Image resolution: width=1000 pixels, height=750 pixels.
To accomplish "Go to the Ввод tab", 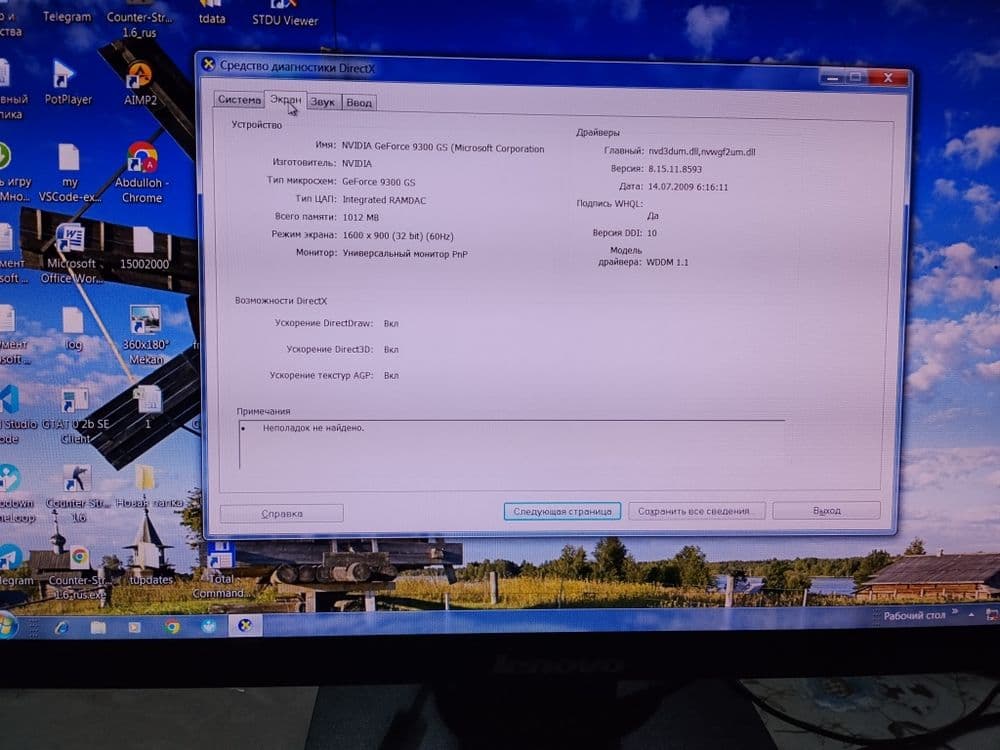I will click(x=359, y=103).
